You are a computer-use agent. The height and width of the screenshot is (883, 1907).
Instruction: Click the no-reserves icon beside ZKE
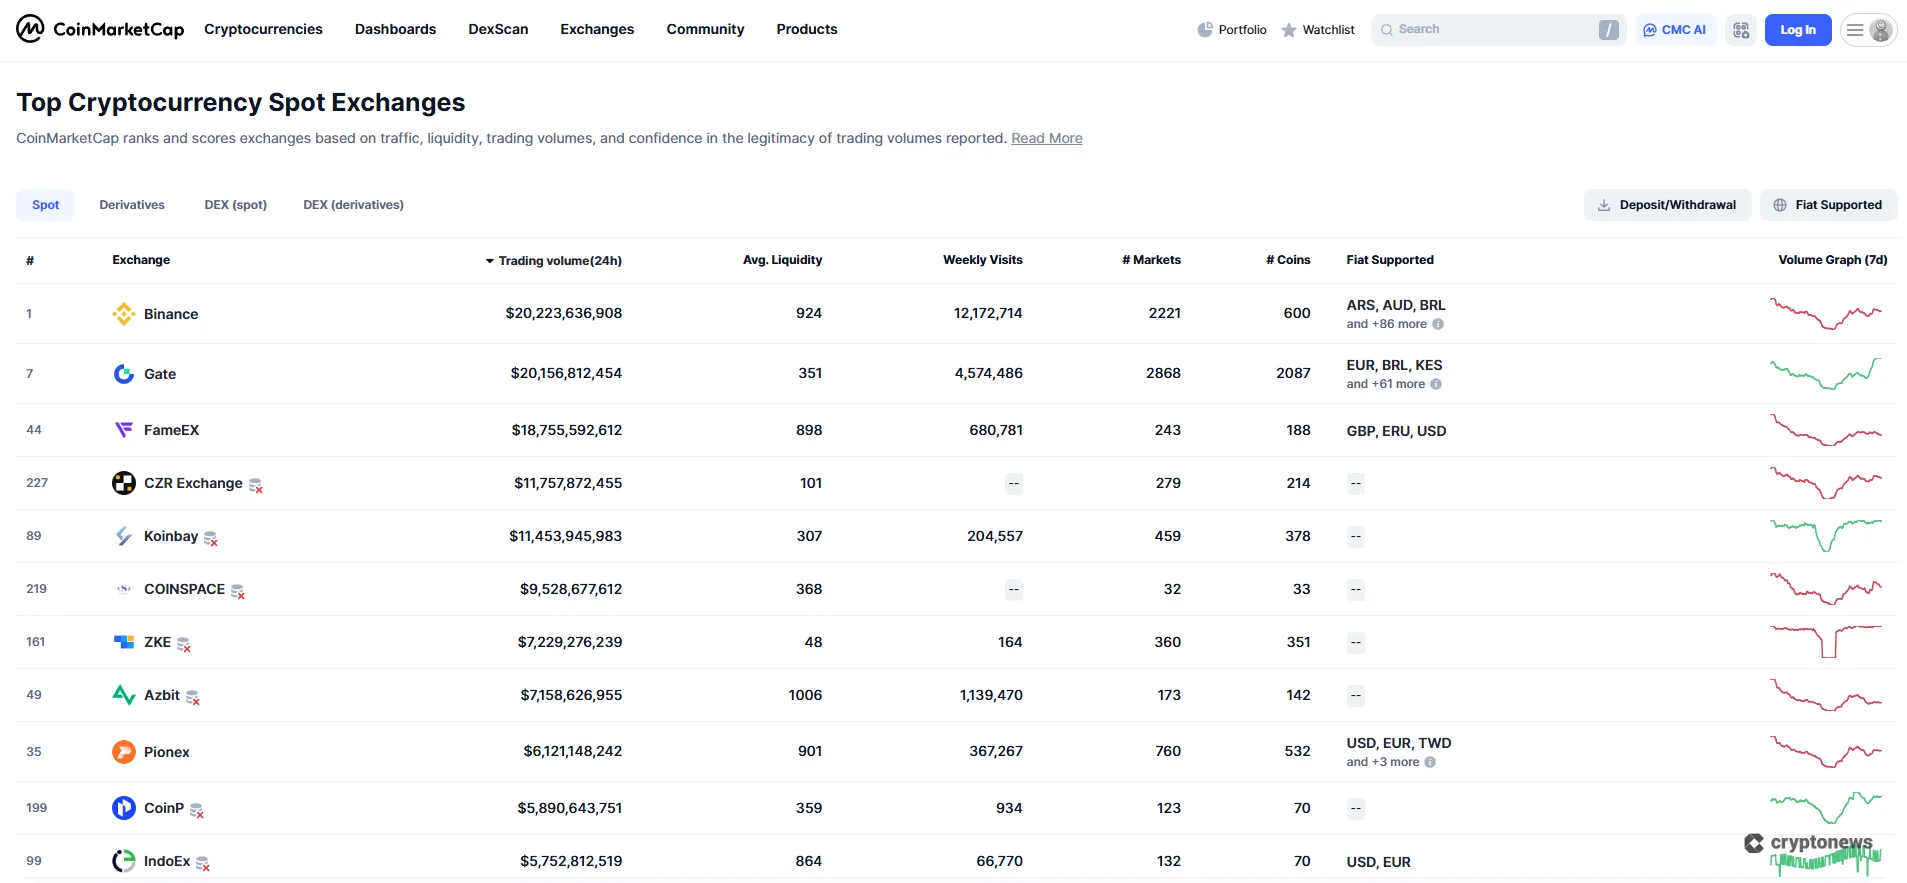pyautogui.click(x=184, y=645)
